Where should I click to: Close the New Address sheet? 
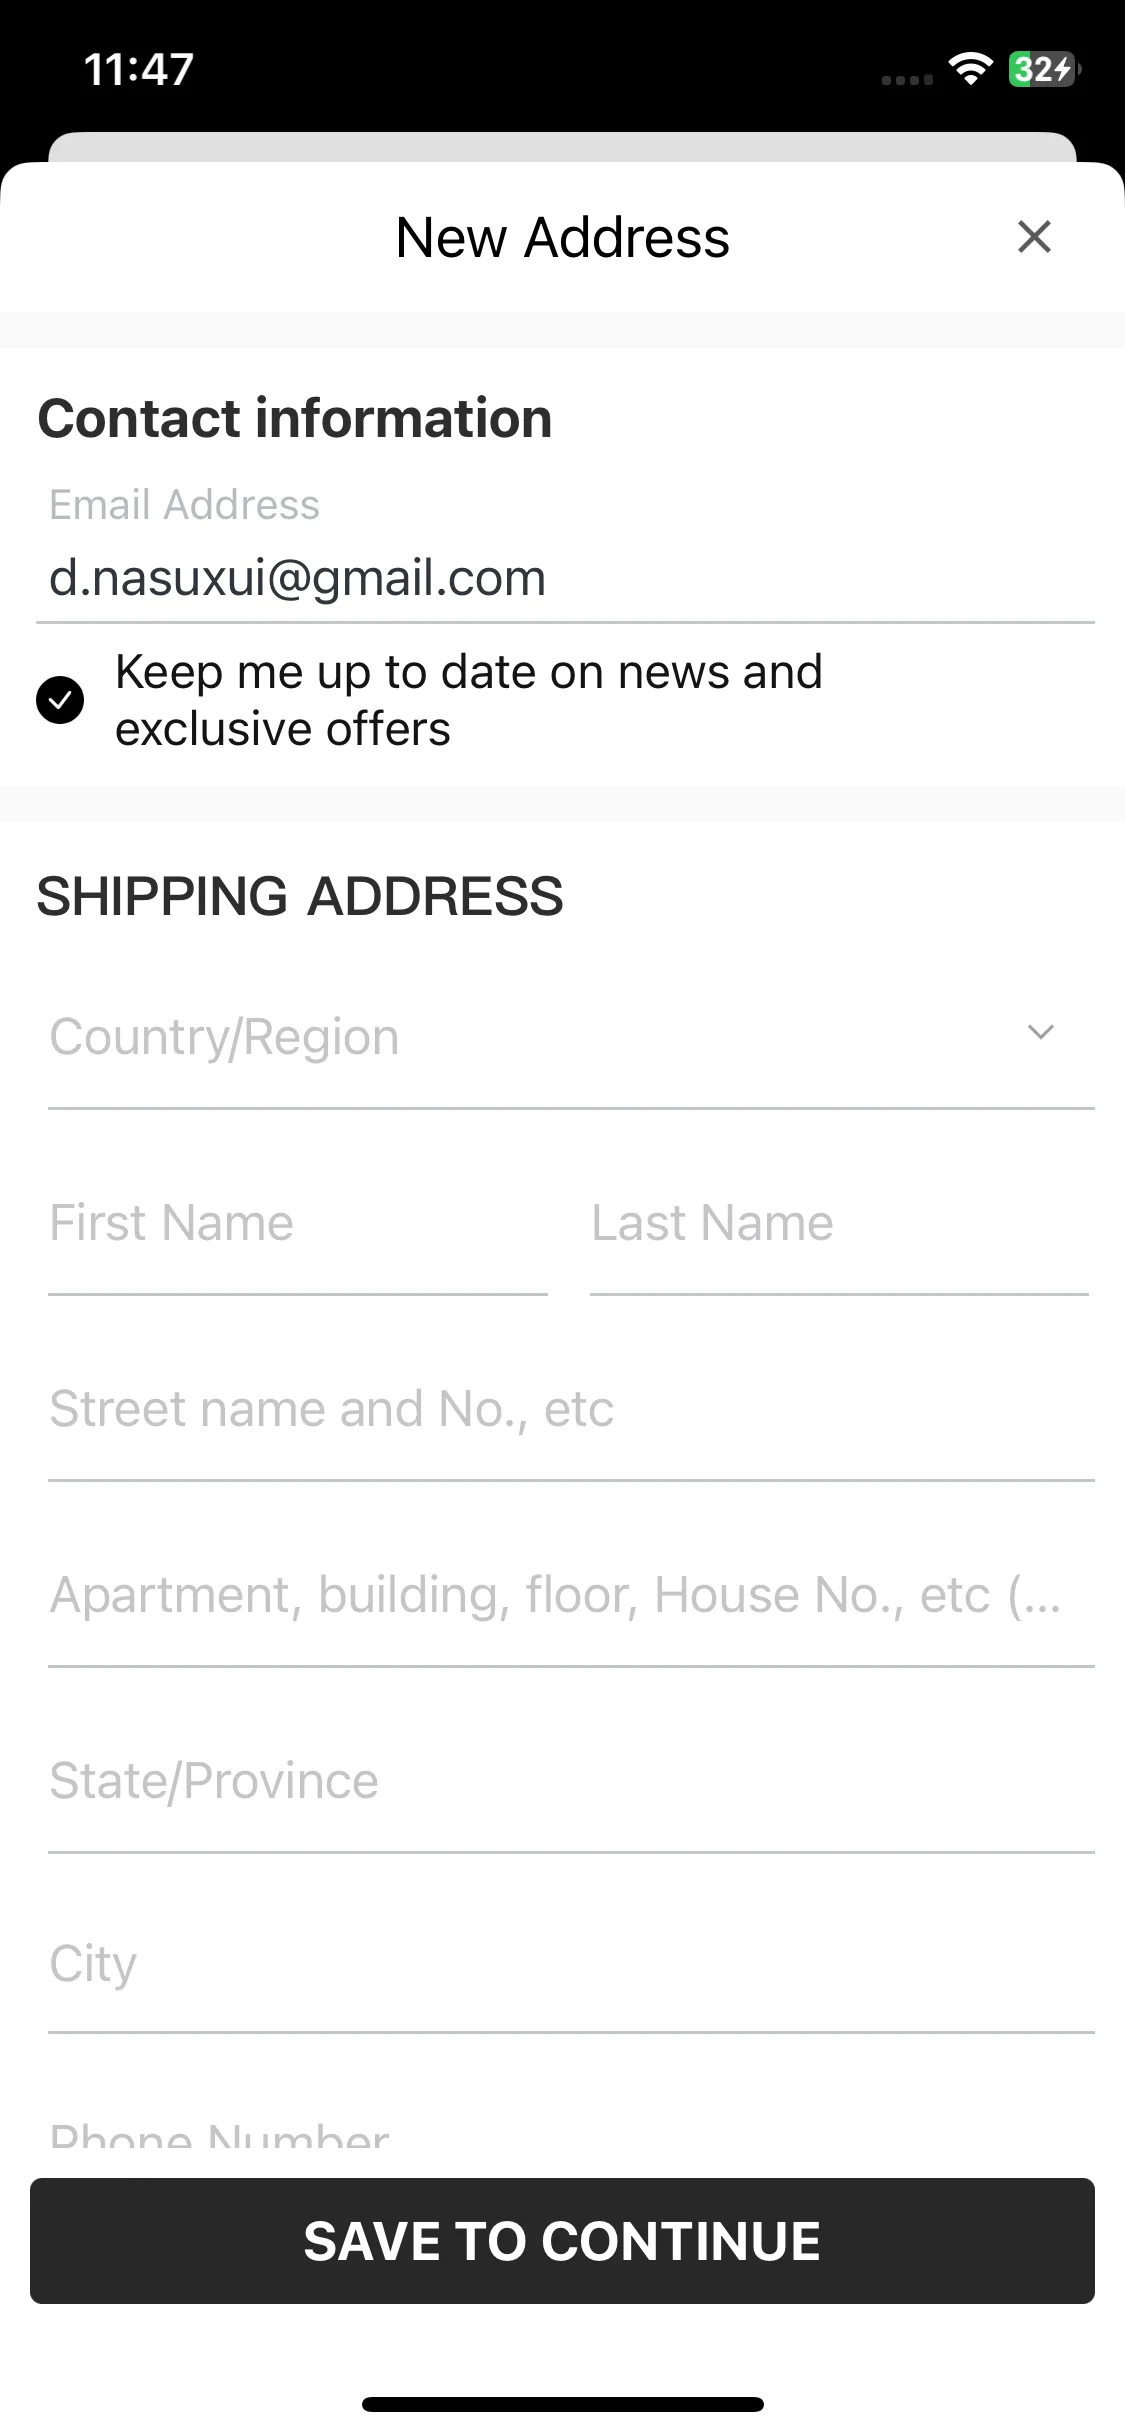(x=1034, y=237)
